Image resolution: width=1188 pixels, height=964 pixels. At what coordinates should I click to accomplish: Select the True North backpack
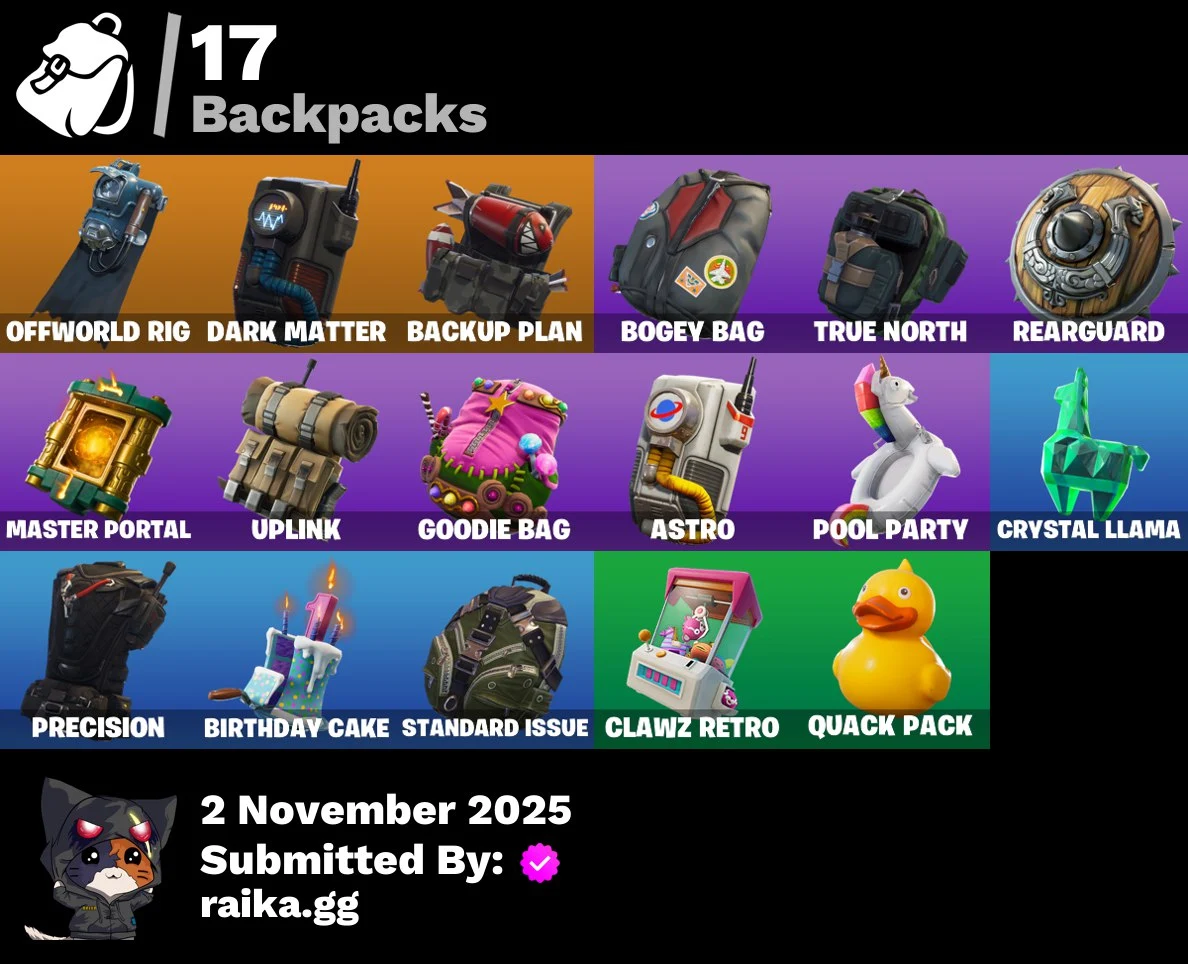click(x=890, y=254)
